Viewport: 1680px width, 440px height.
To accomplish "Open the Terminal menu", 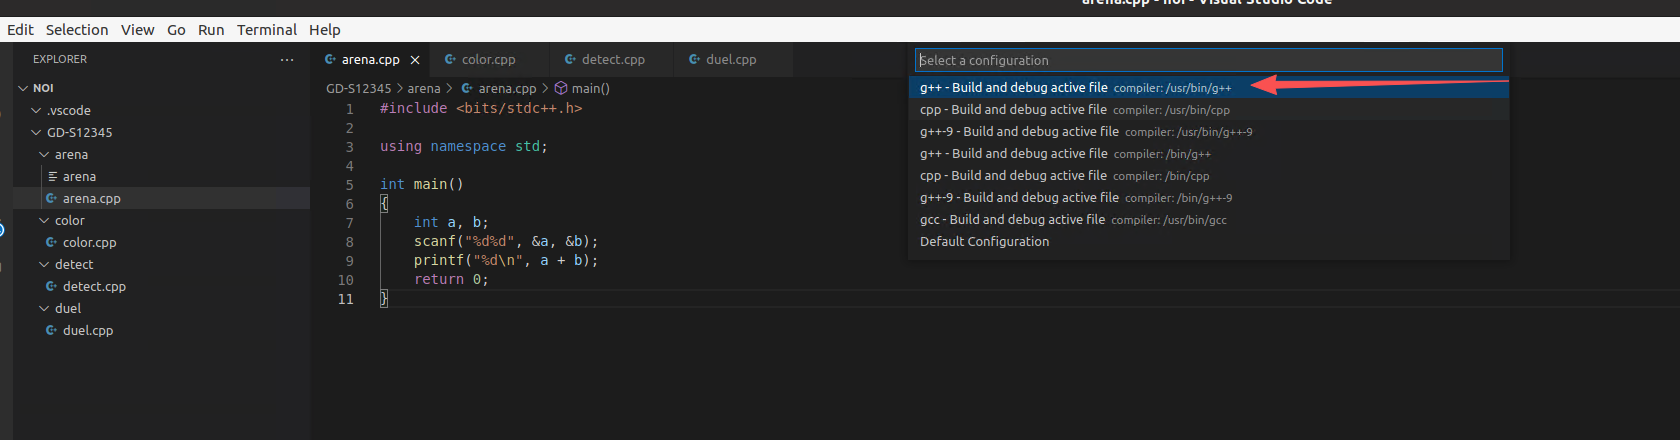I will tap(266, 30).
